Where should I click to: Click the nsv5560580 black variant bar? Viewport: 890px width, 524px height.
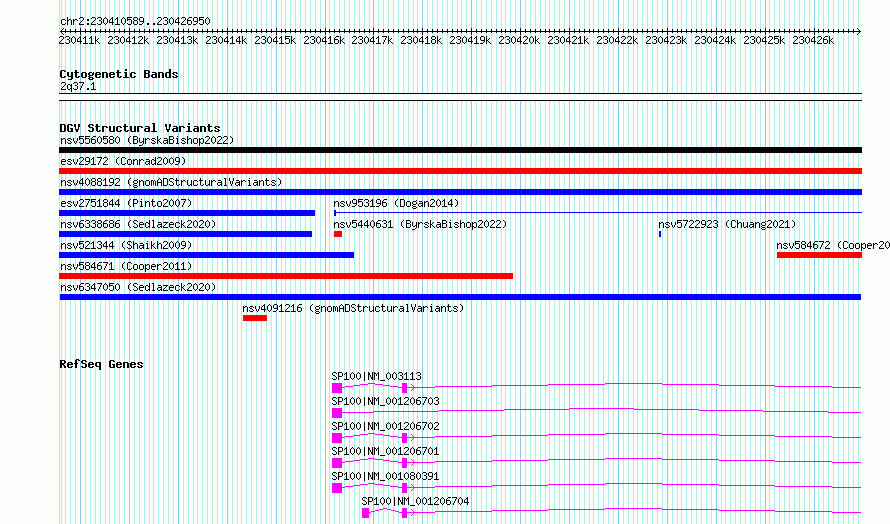(x=460, y=150)
